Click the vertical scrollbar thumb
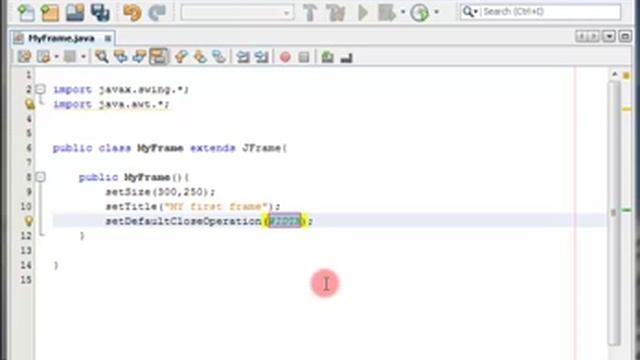 point(613,212)
